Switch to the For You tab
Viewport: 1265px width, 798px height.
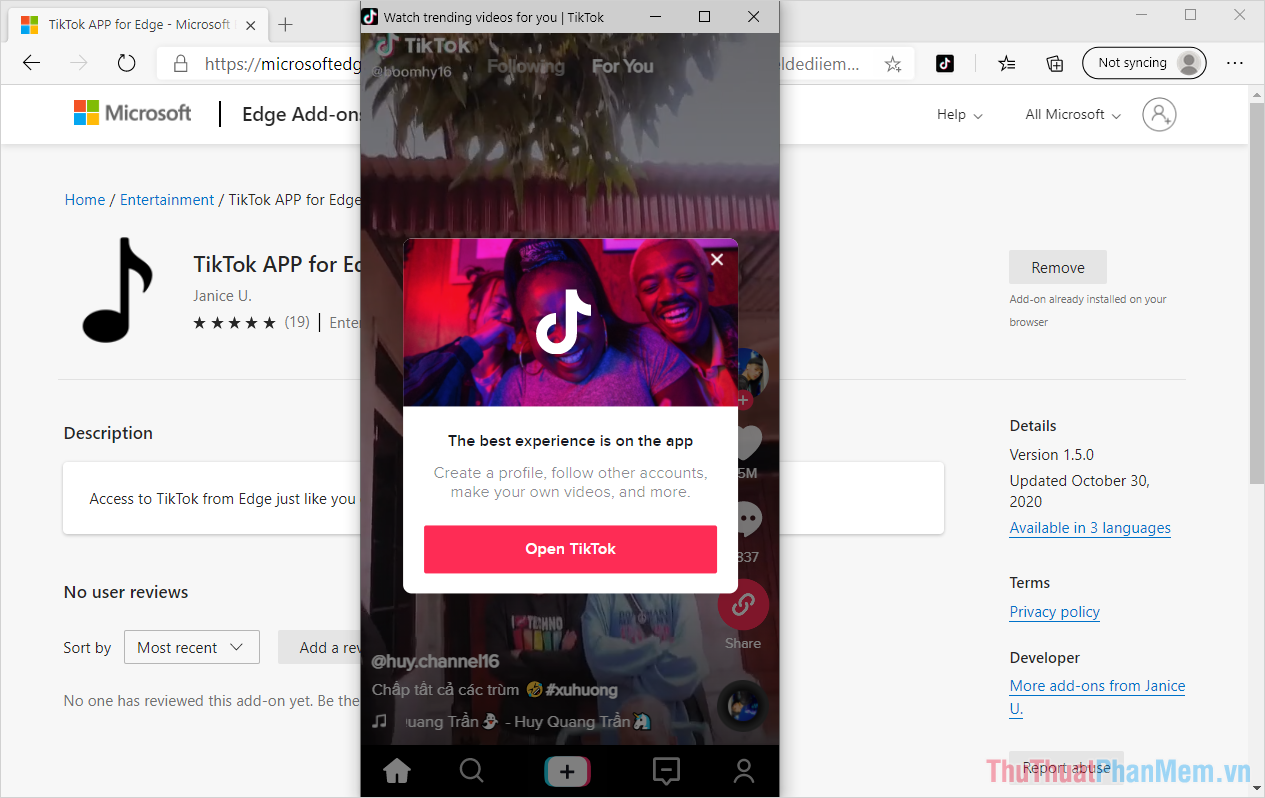pyautogui.click(x=622, y=66)
